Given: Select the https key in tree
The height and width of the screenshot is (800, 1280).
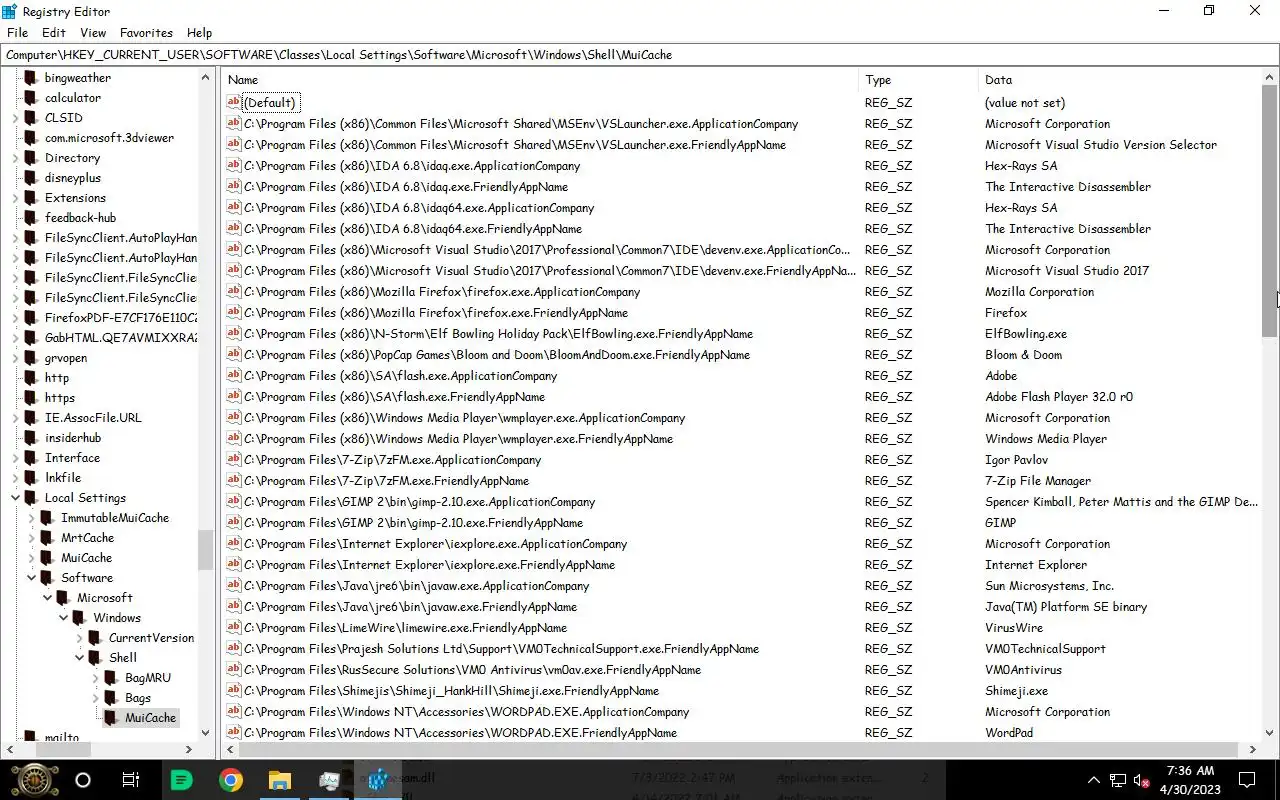Looking at the screenshot, I should [59, 398].
